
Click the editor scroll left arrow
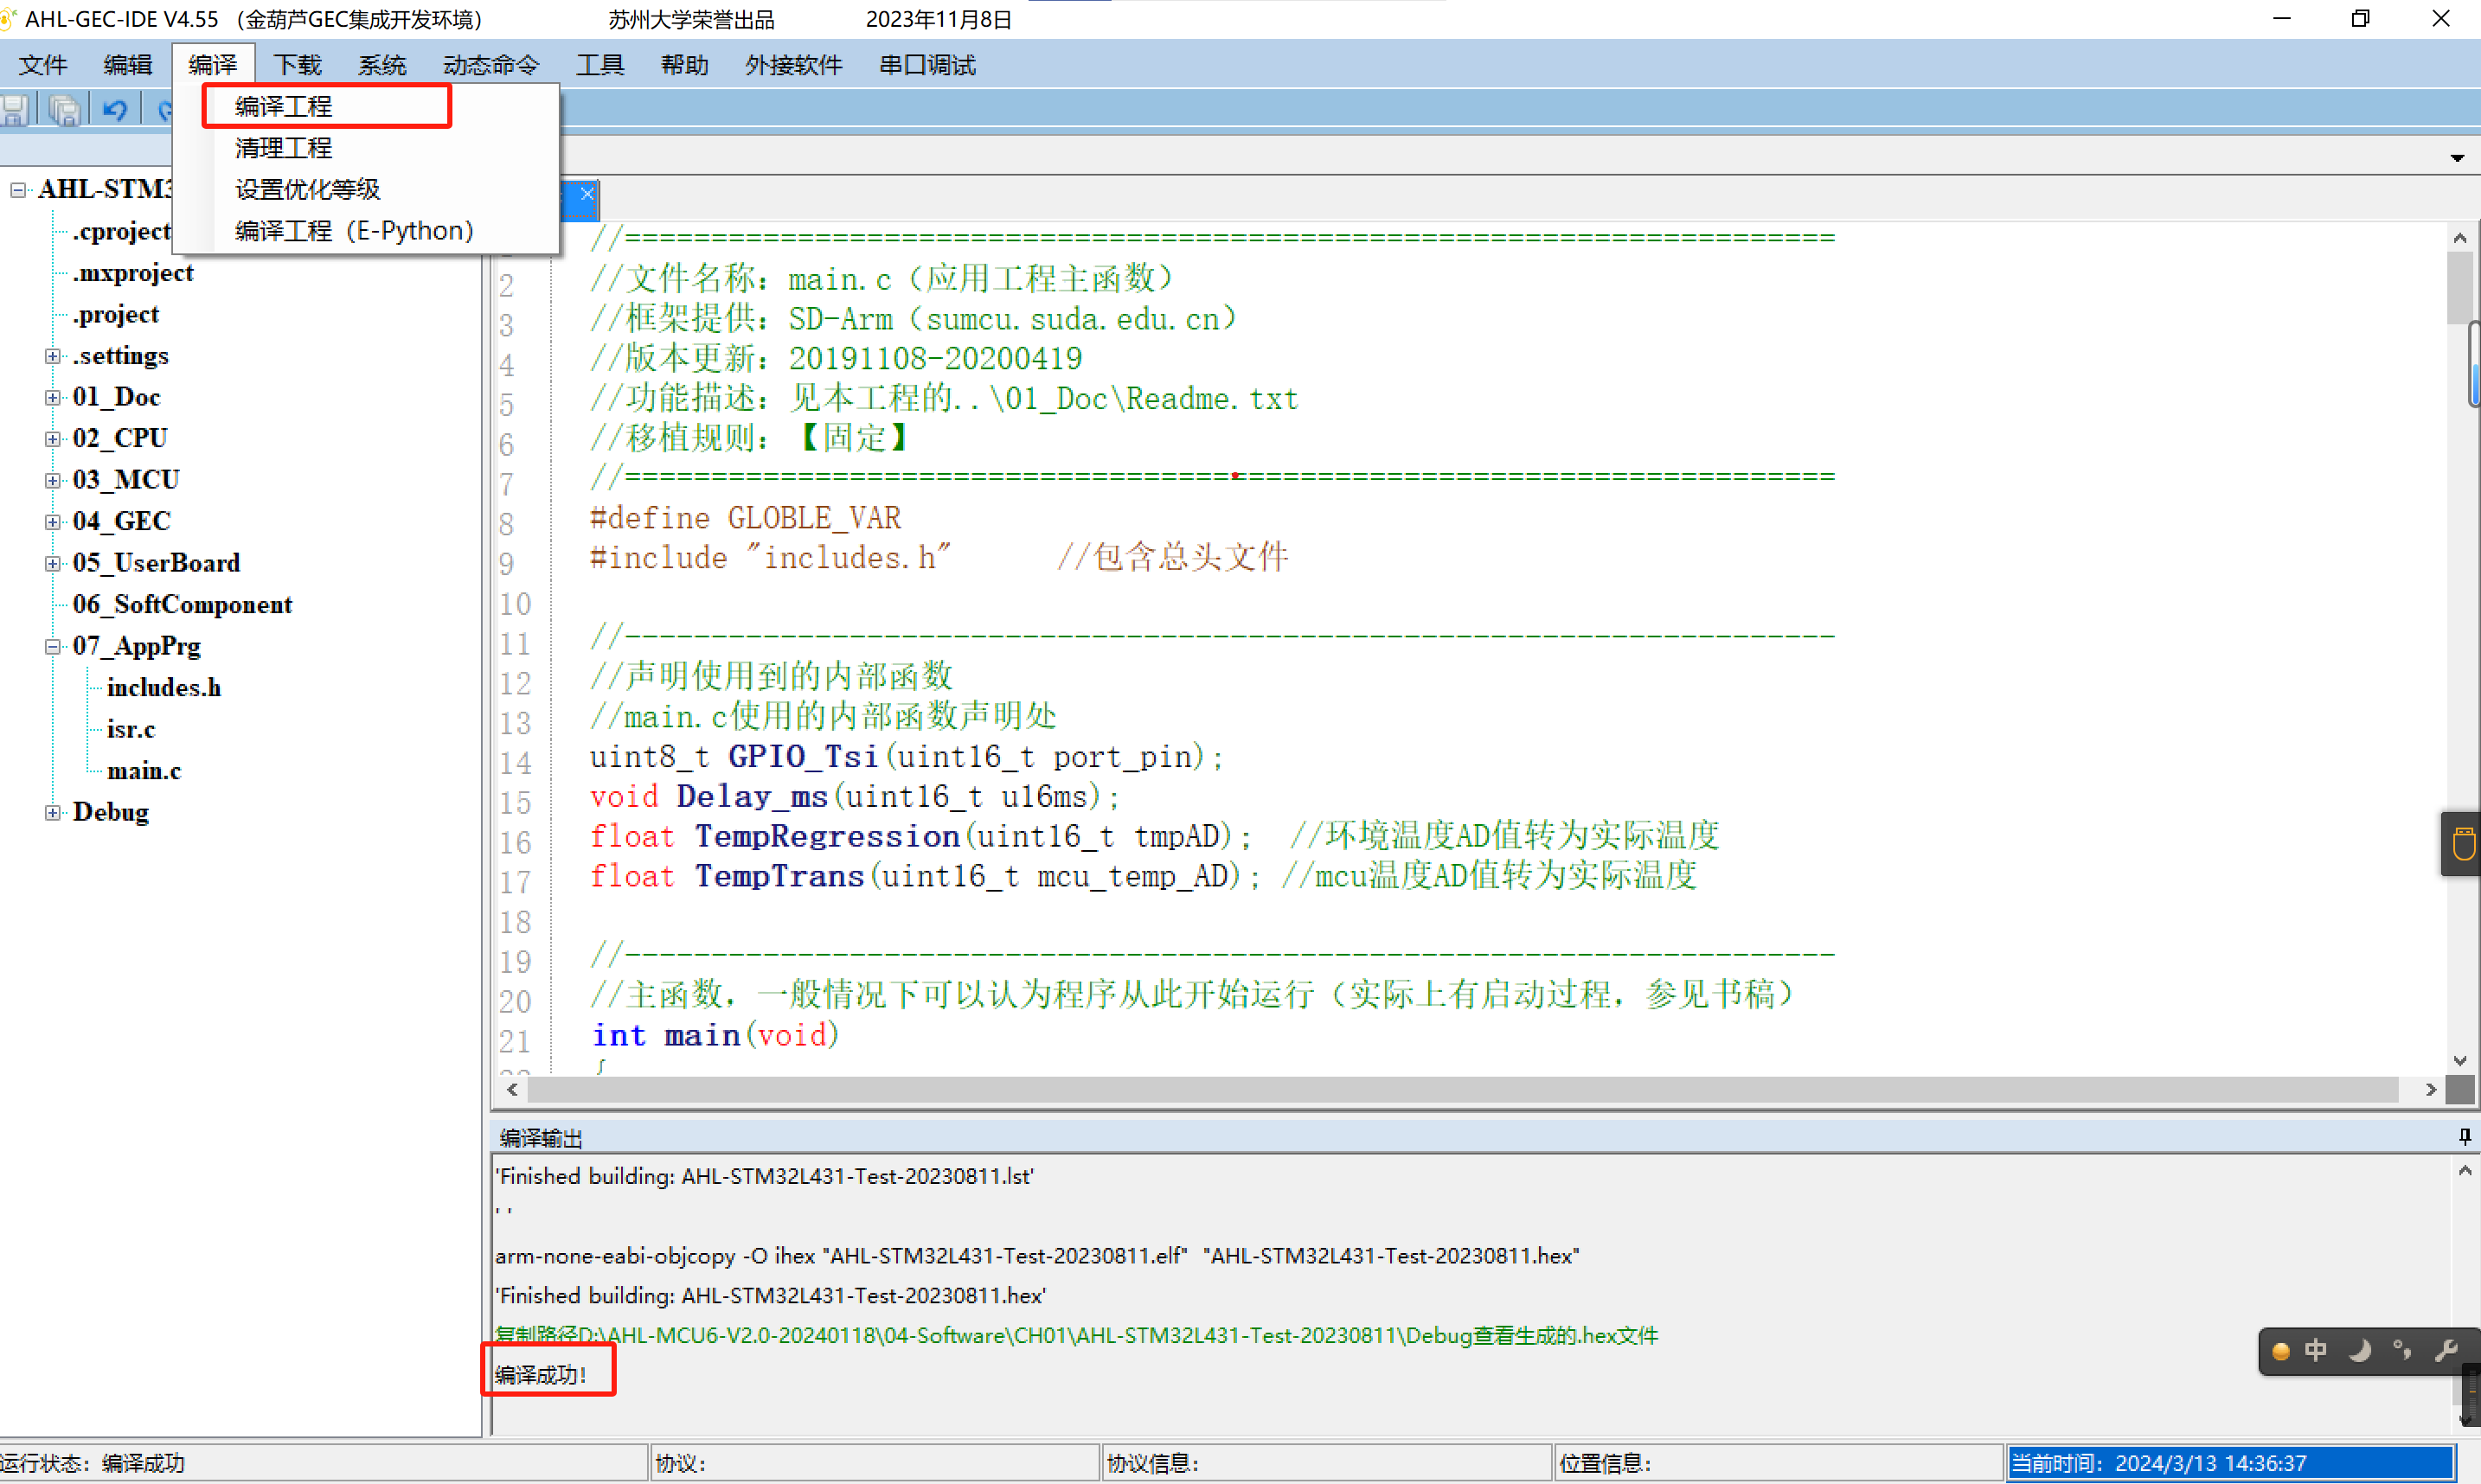(x=513, y=1089)
